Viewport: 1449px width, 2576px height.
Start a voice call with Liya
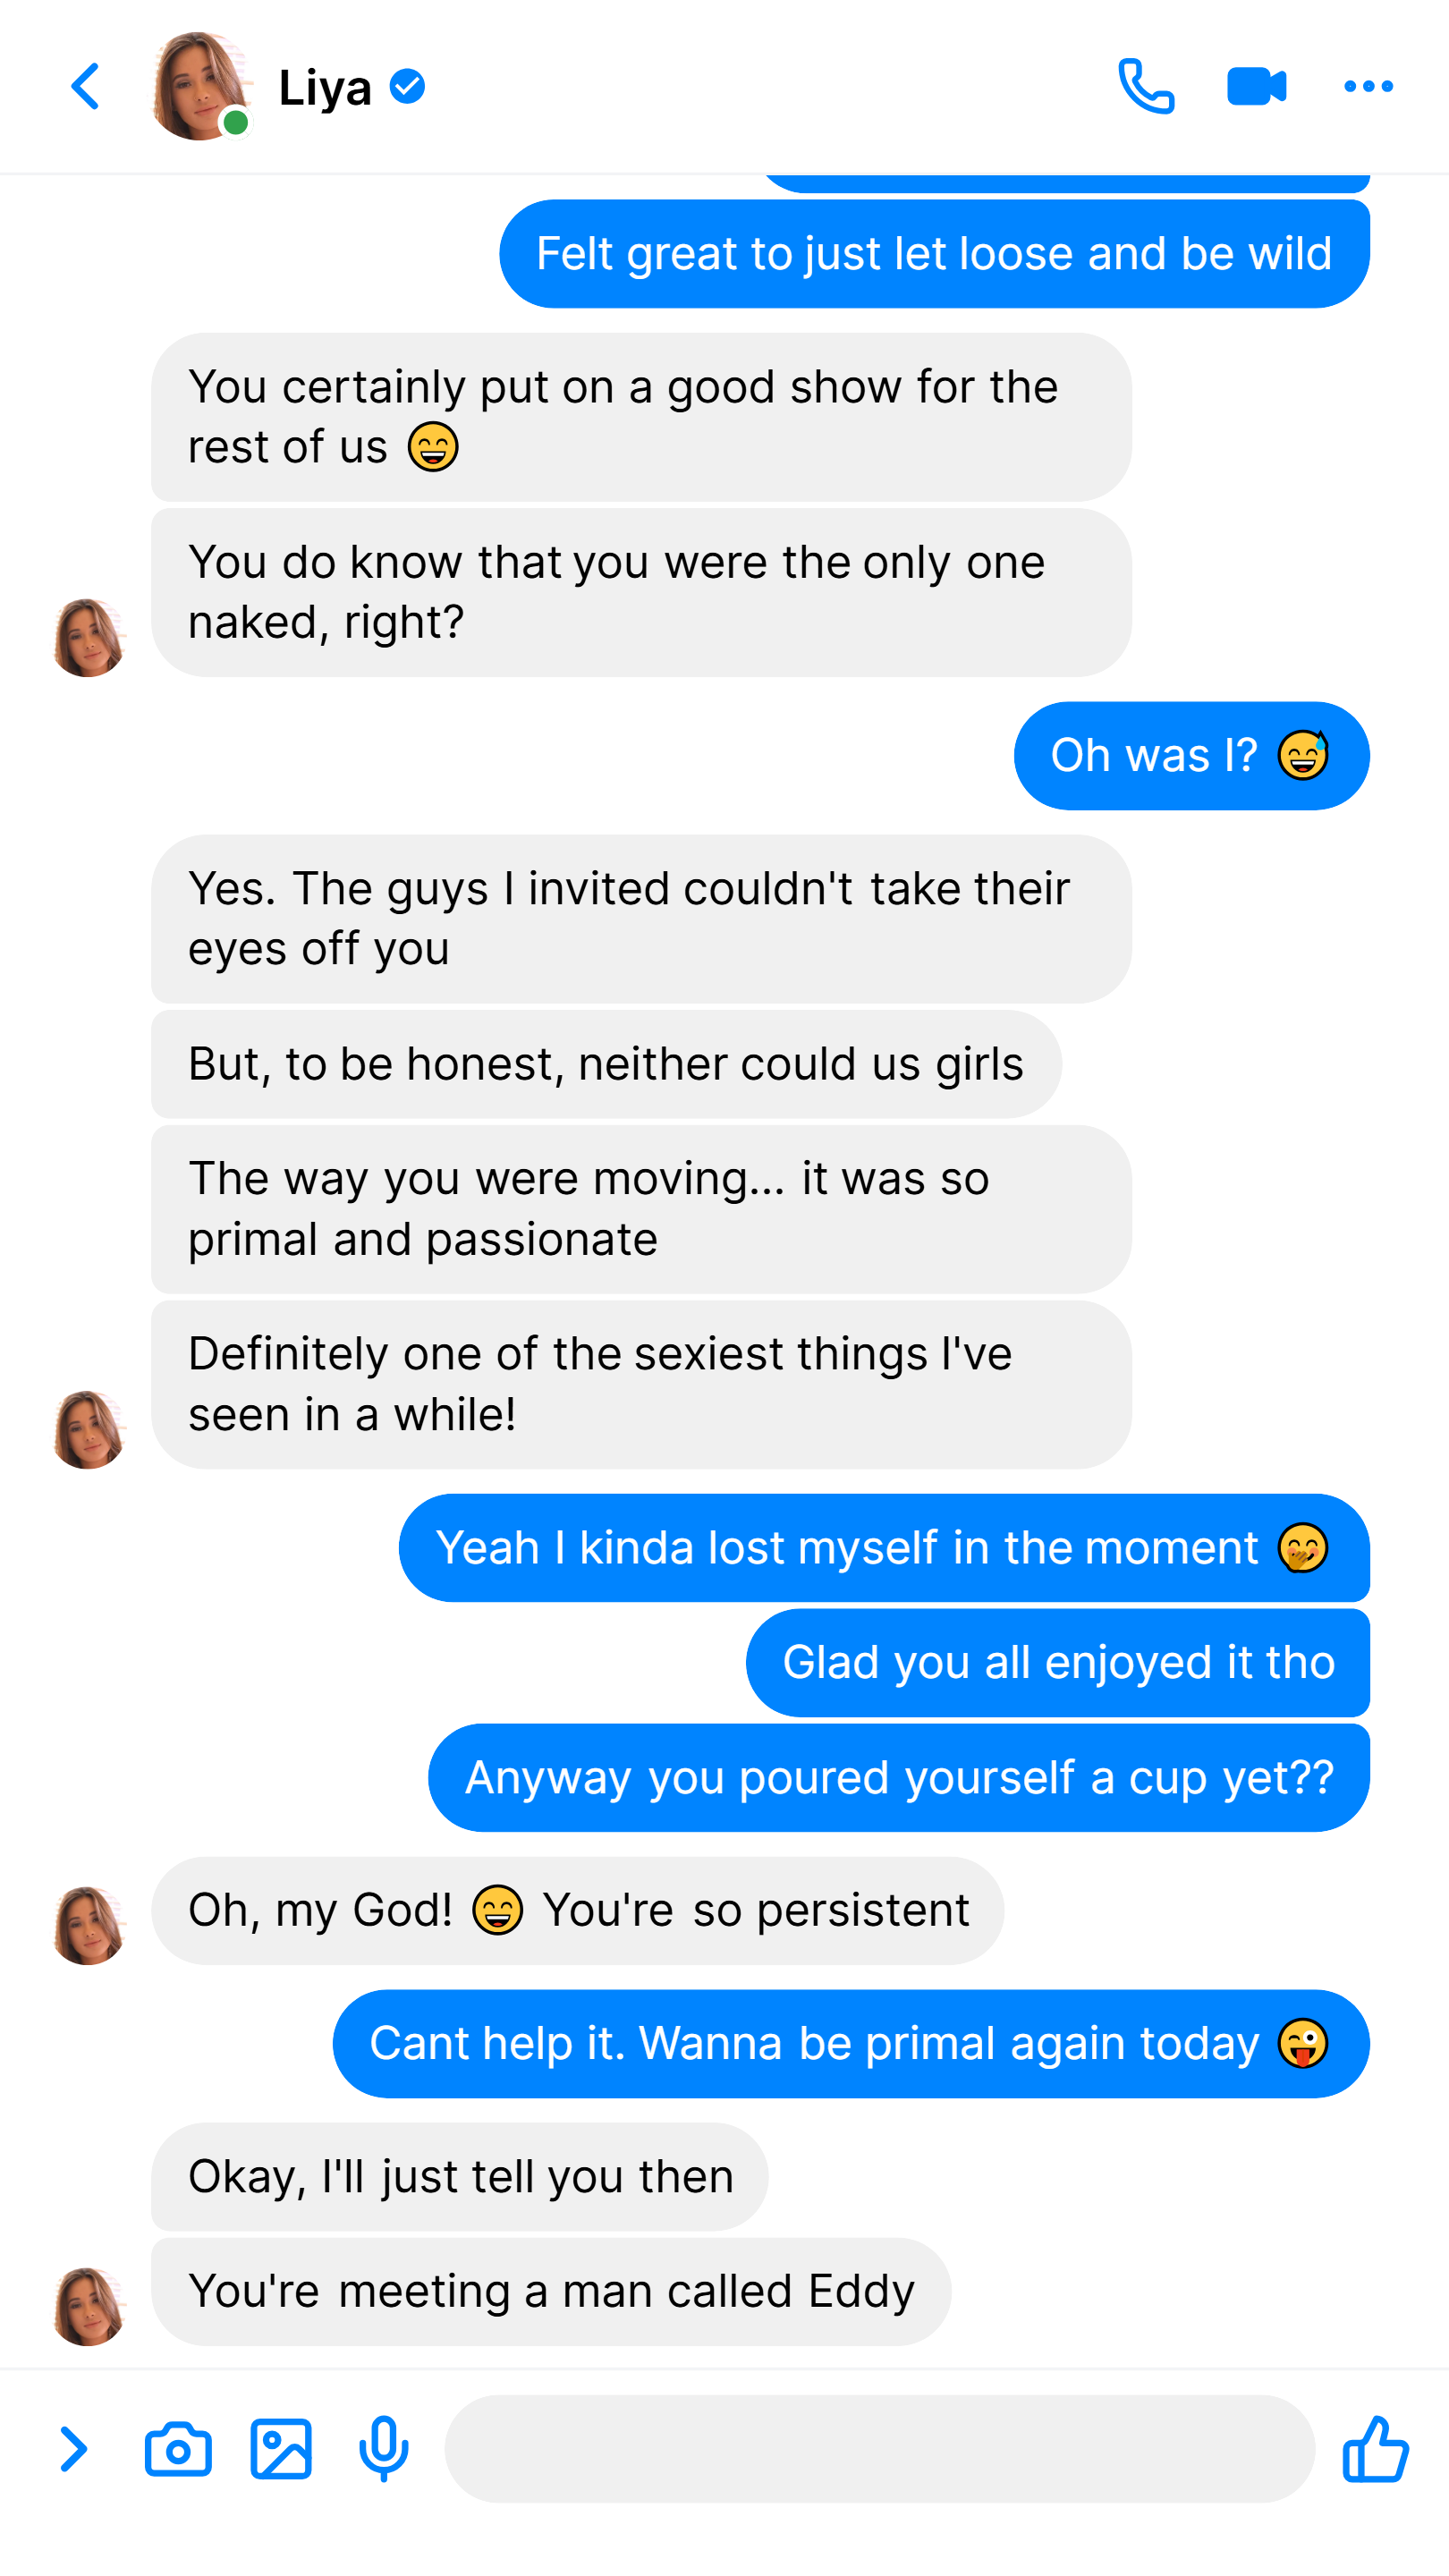1146,87
